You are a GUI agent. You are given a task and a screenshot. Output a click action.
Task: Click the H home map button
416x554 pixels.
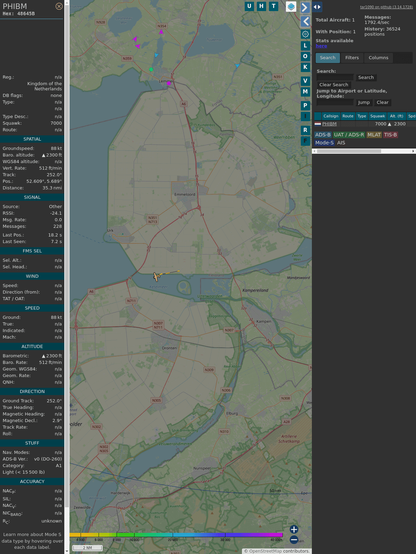[262, 6]
